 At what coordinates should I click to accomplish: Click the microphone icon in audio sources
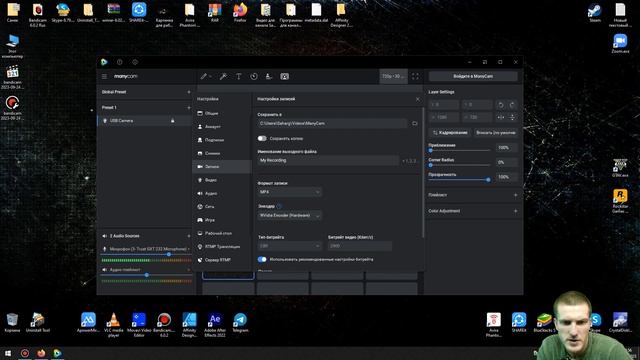tap(104, 249)
